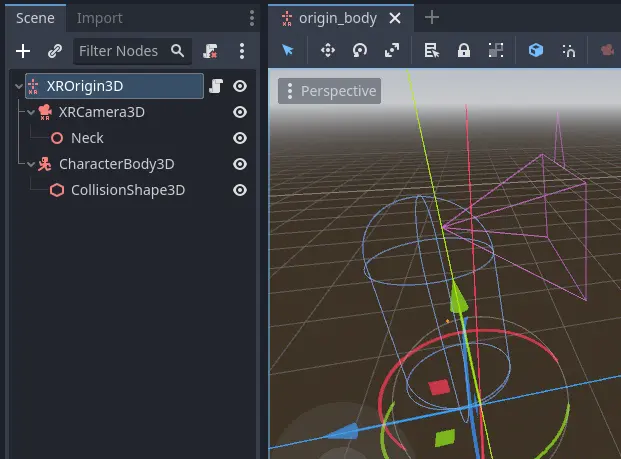Add a new scene tab with plus
Screen dimensions: 621x459
[432, 17]
